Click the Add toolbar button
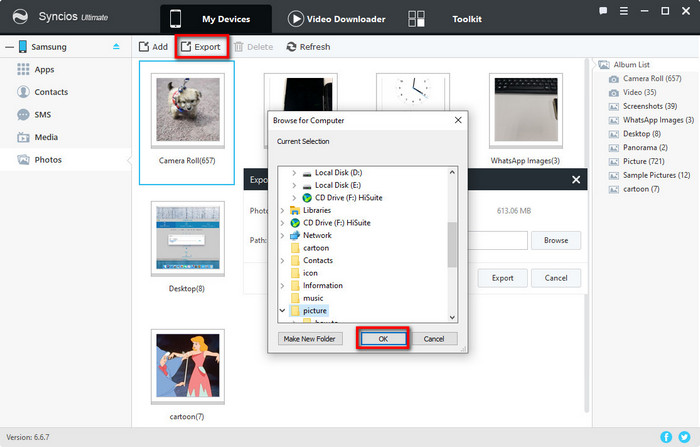Image resolution: width=700 pixels, height=447 pixels. [x=153, y=46]
